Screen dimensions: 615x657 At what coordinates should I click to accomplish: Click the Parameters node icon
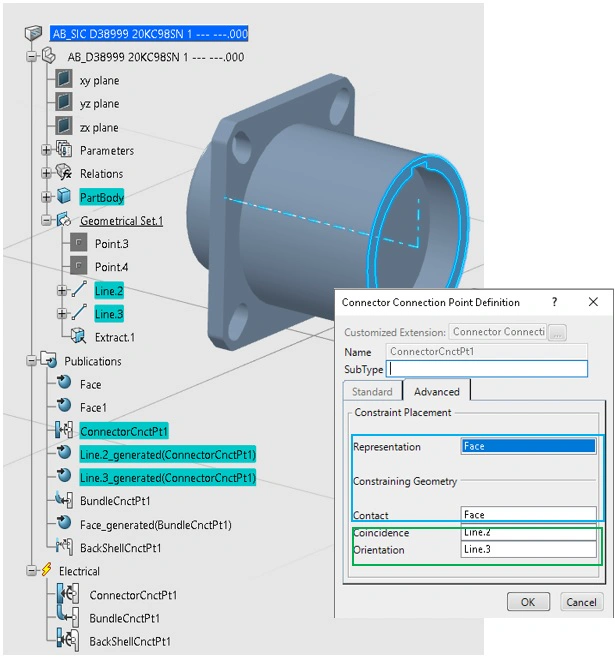(x=64, y=149)
